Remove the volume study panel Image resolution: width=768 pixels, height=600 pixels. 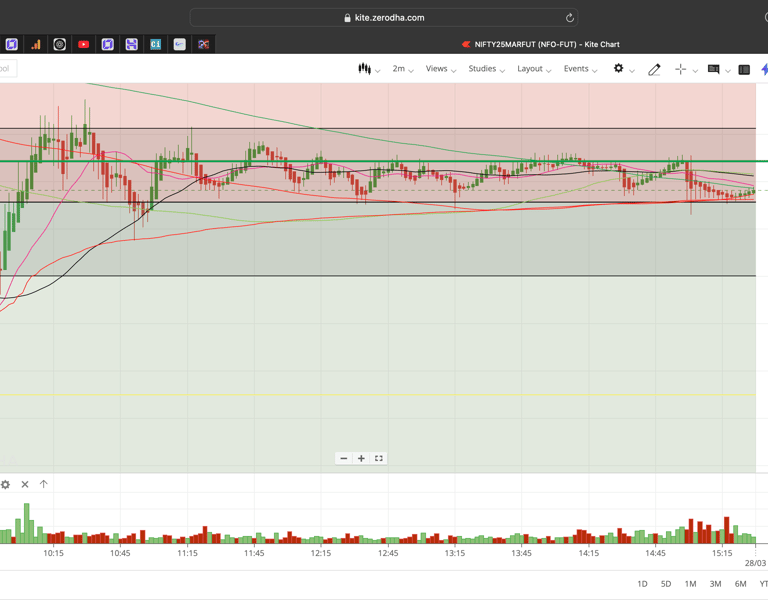(x=25, y=484)
